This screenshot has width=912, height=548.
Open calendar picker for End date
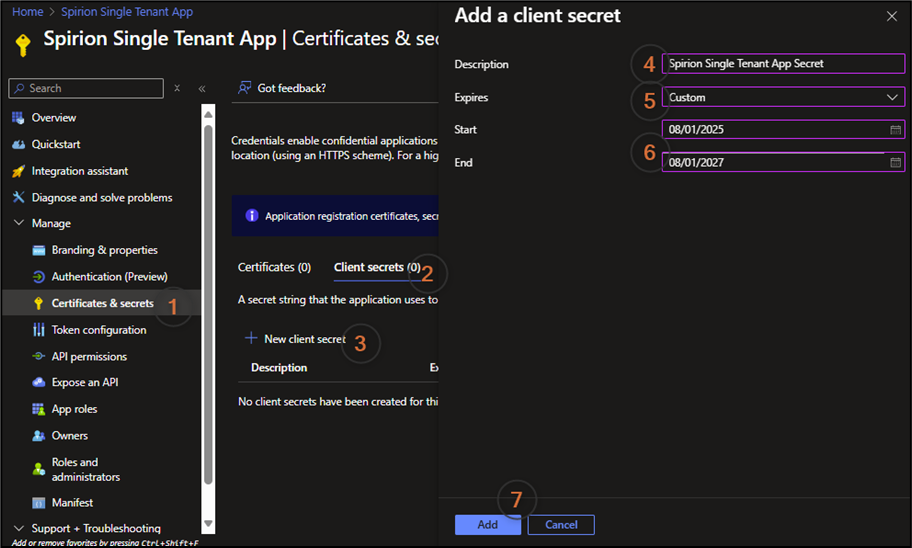(x=895, y=162)
